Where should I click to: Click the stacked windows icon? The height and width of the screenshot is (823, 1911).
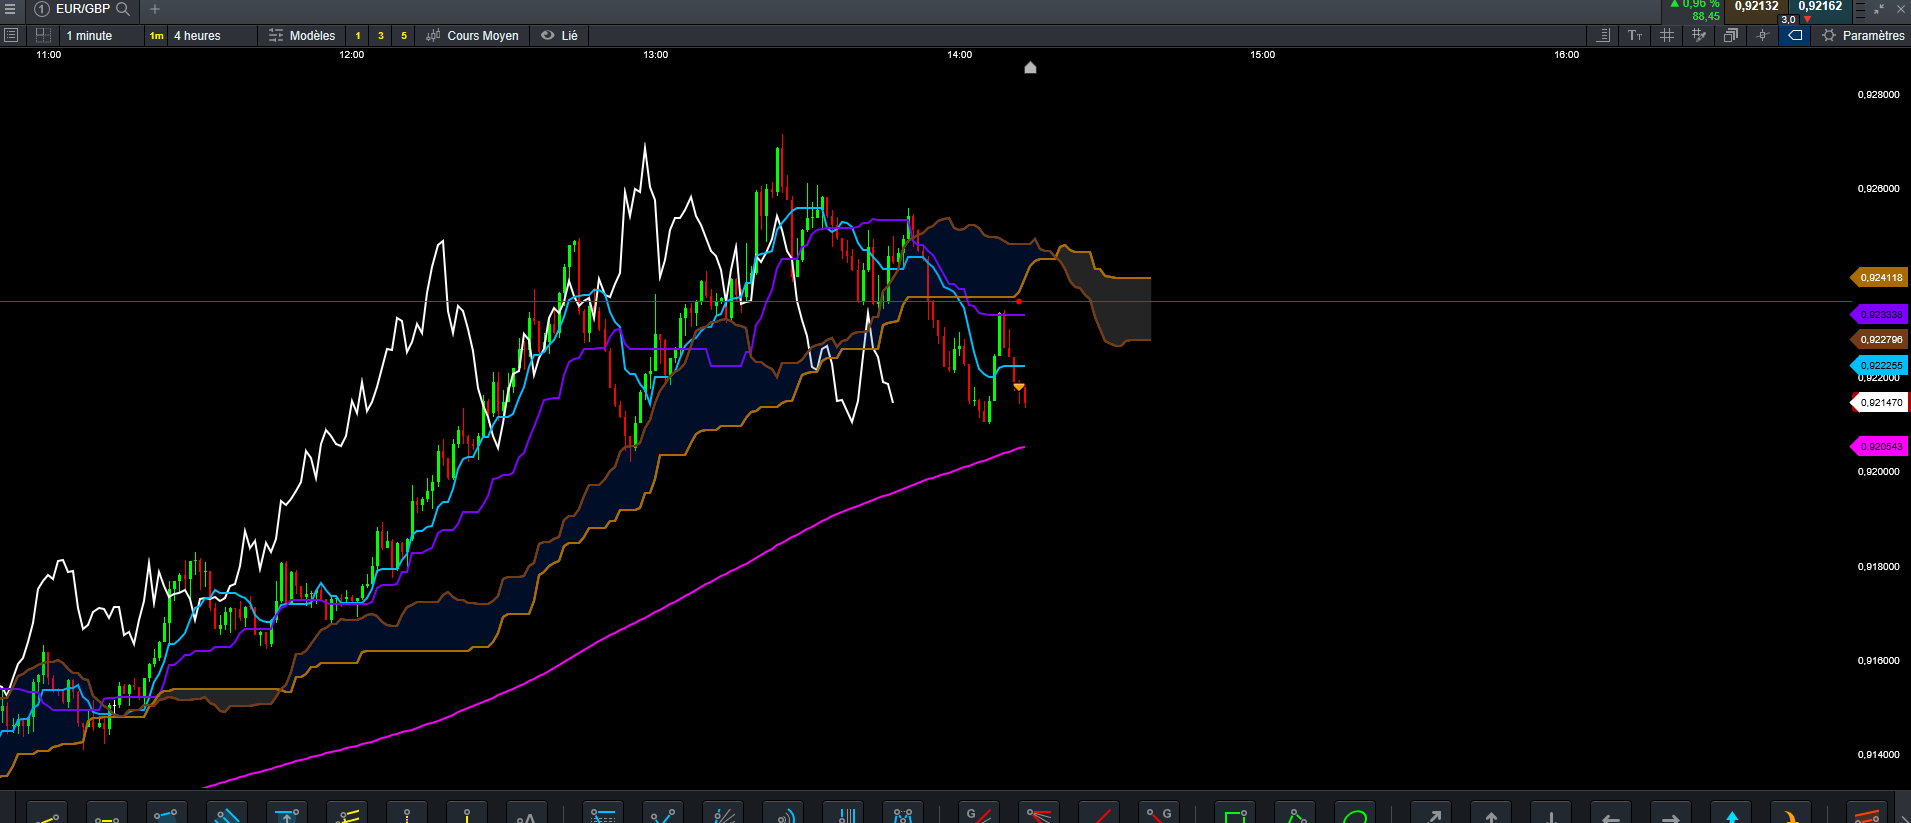pos(1730,35)
